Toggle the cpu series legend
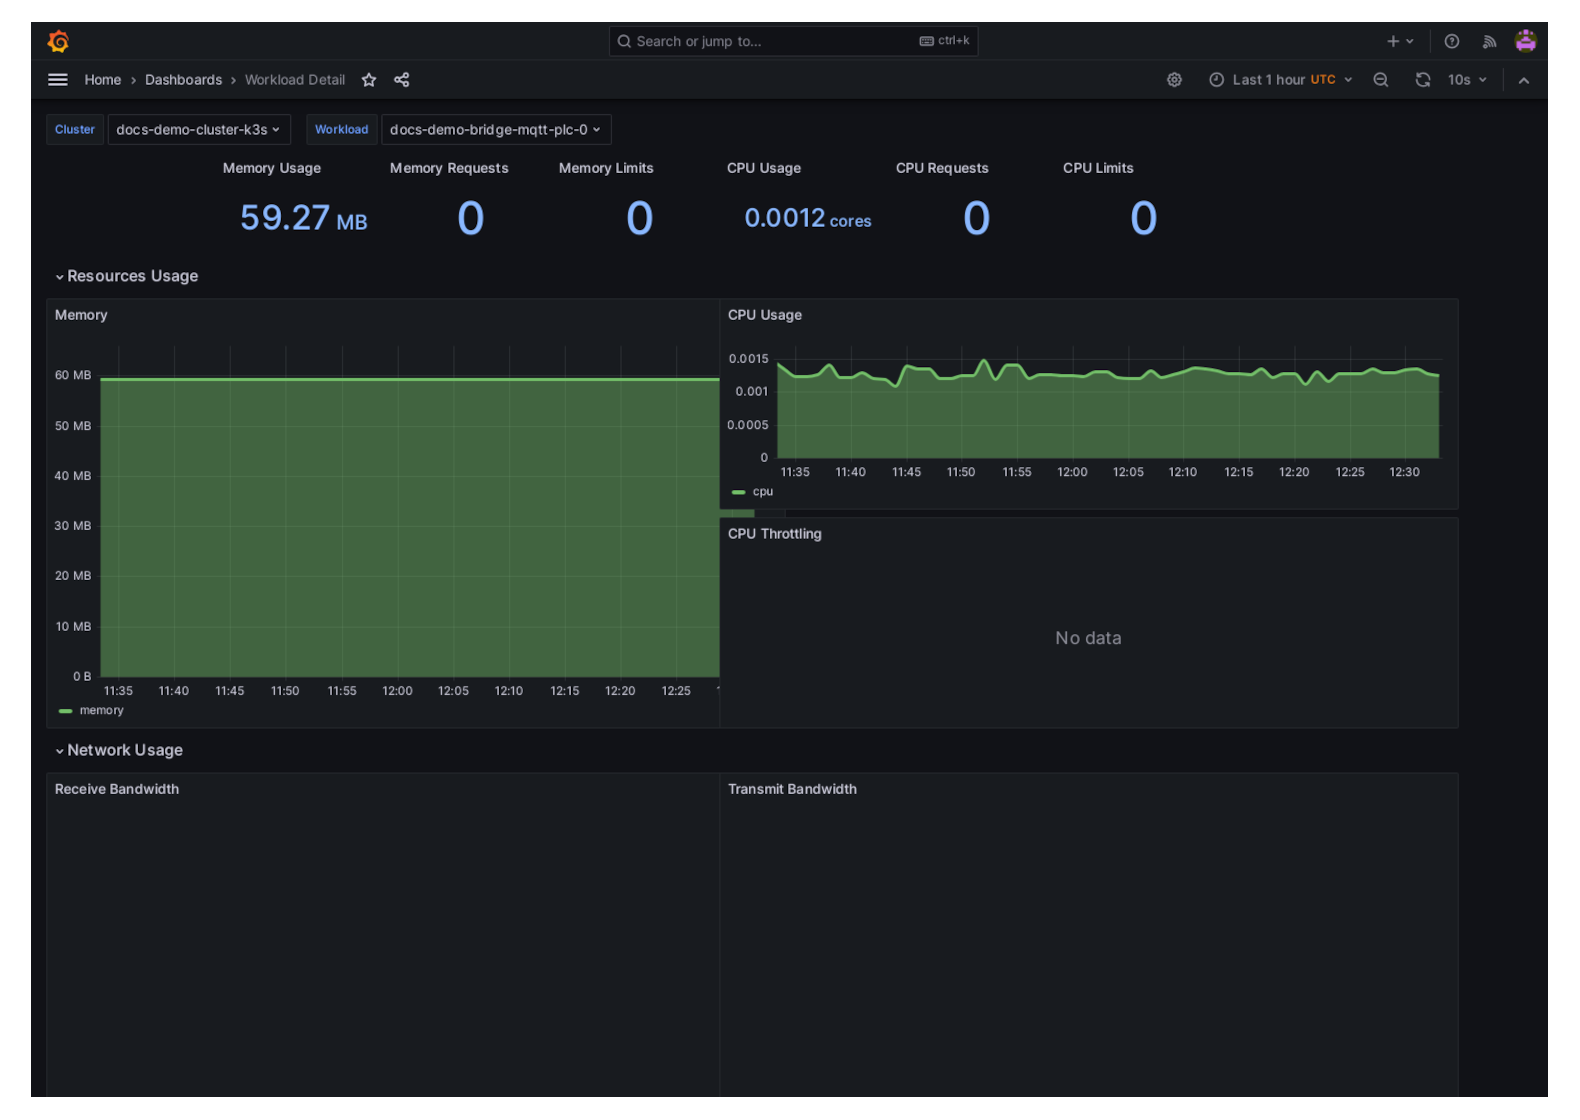 [762, 492]
